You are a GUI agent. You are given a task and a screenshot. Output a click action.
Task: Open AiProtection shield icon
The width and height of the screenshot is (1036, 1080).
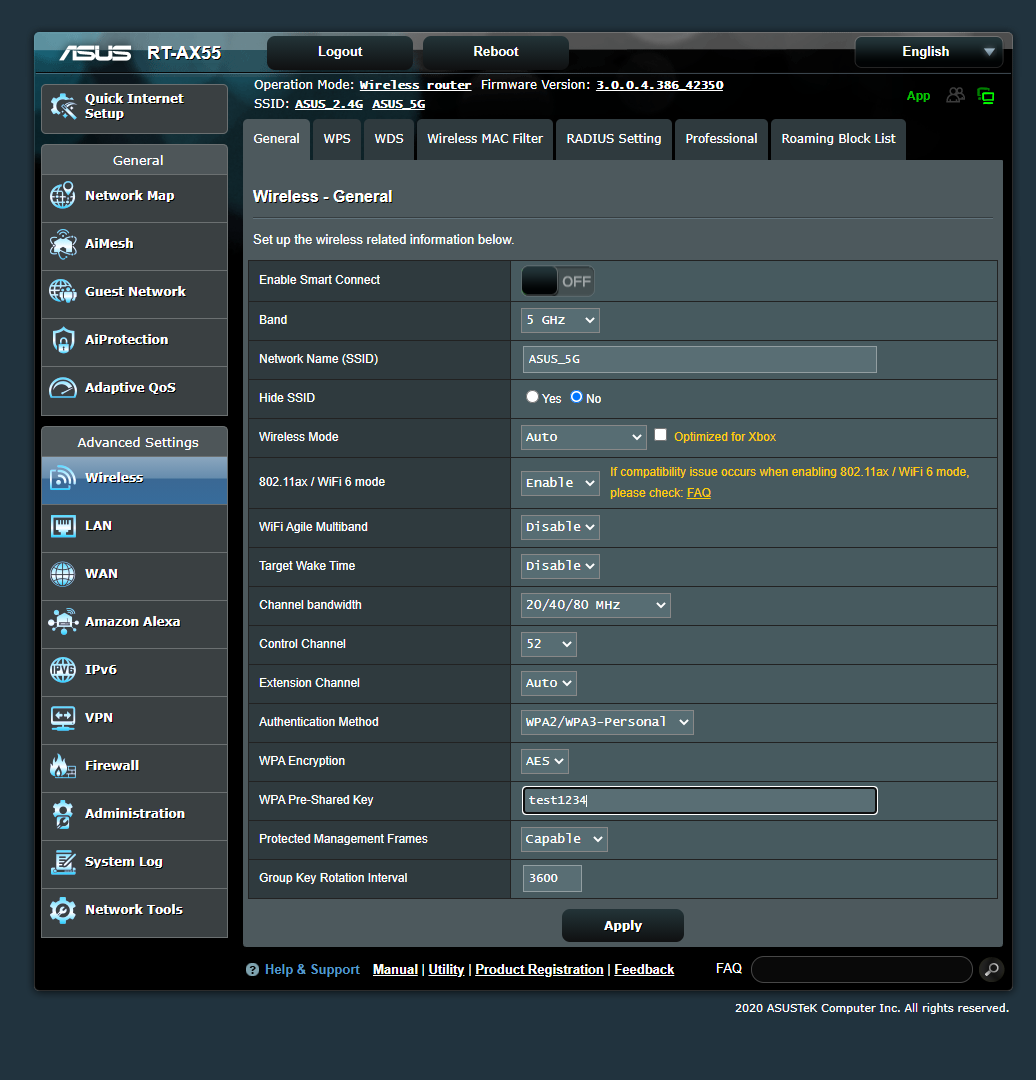63,340
